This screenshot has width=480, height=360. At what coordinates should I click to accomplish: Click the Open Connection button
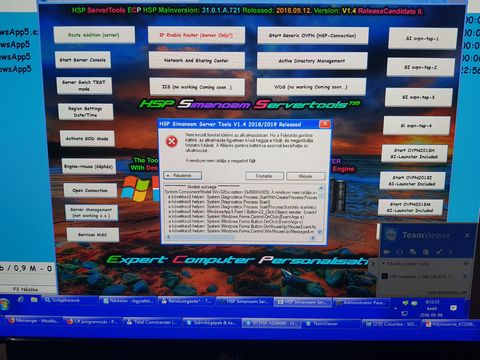90,191
